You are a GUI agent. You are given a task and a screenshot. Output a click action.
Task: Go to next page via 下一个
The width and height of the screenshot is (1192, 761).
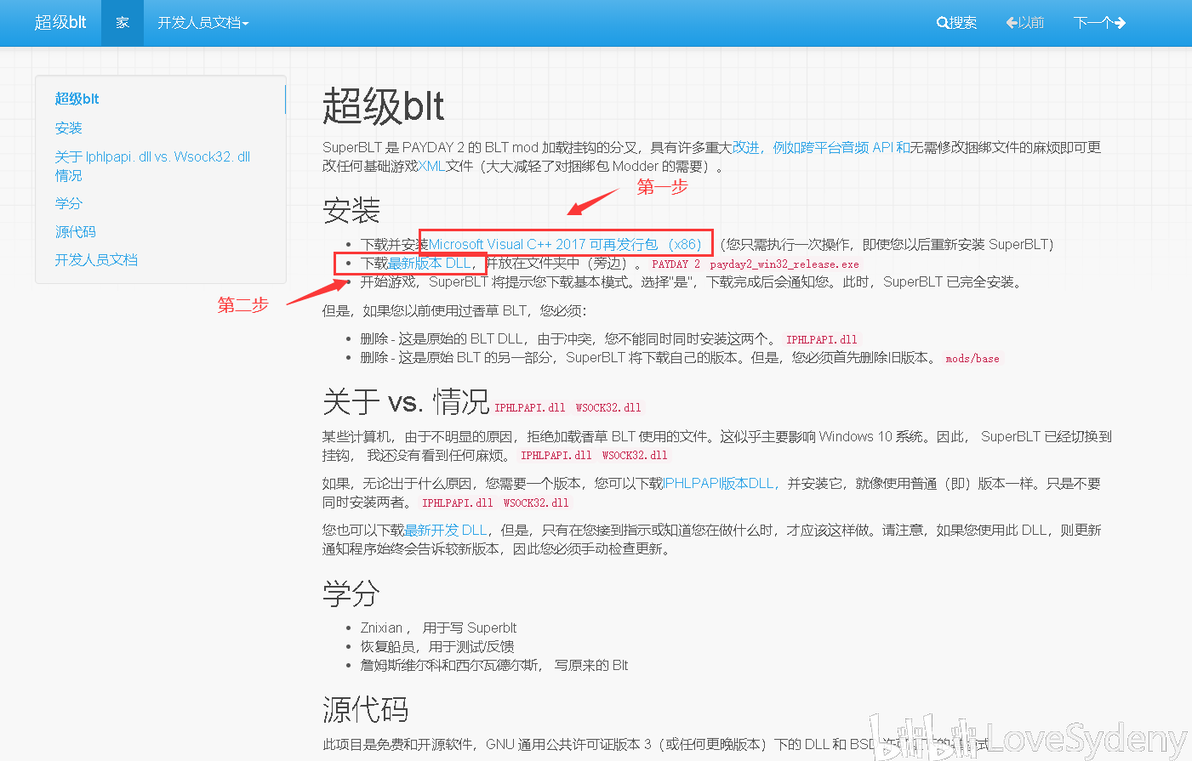1099,23
